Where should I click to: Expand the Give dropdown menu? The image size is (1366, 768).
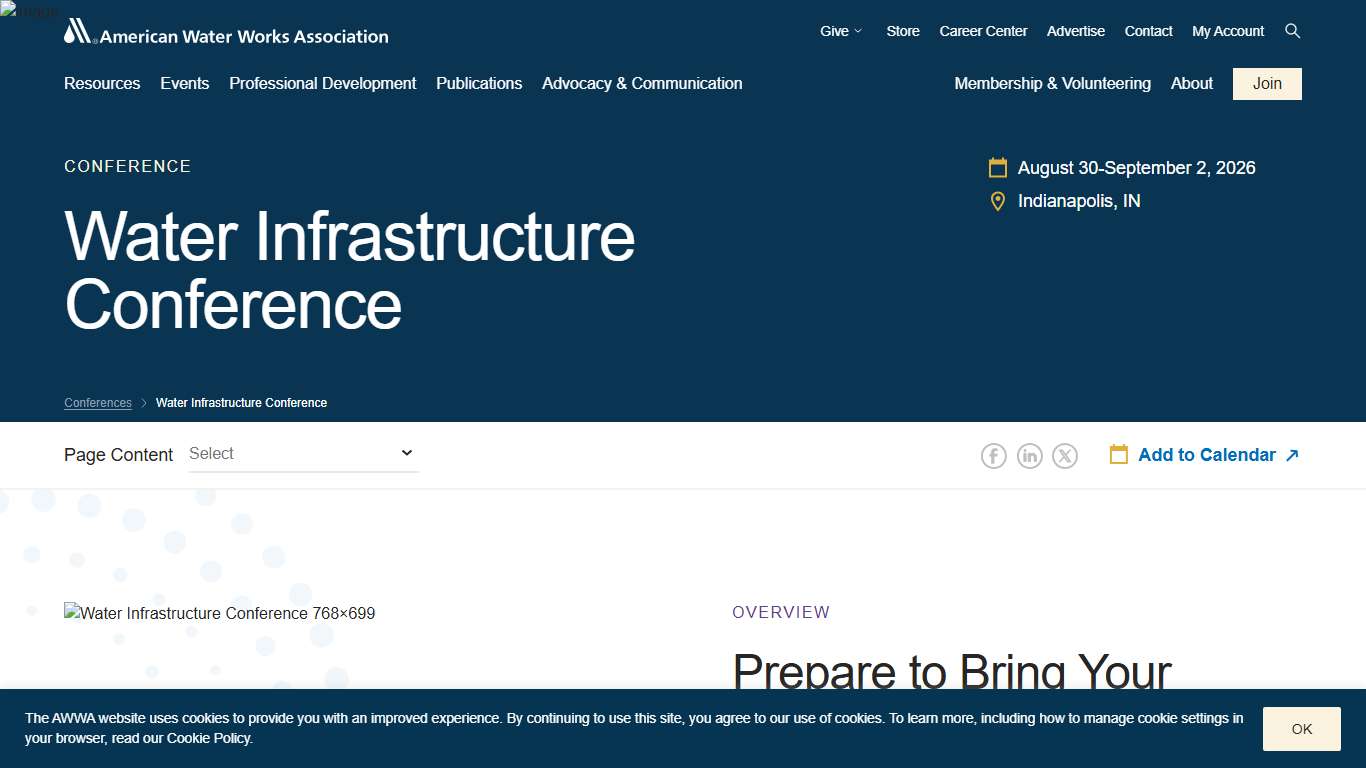pos(840,31)
